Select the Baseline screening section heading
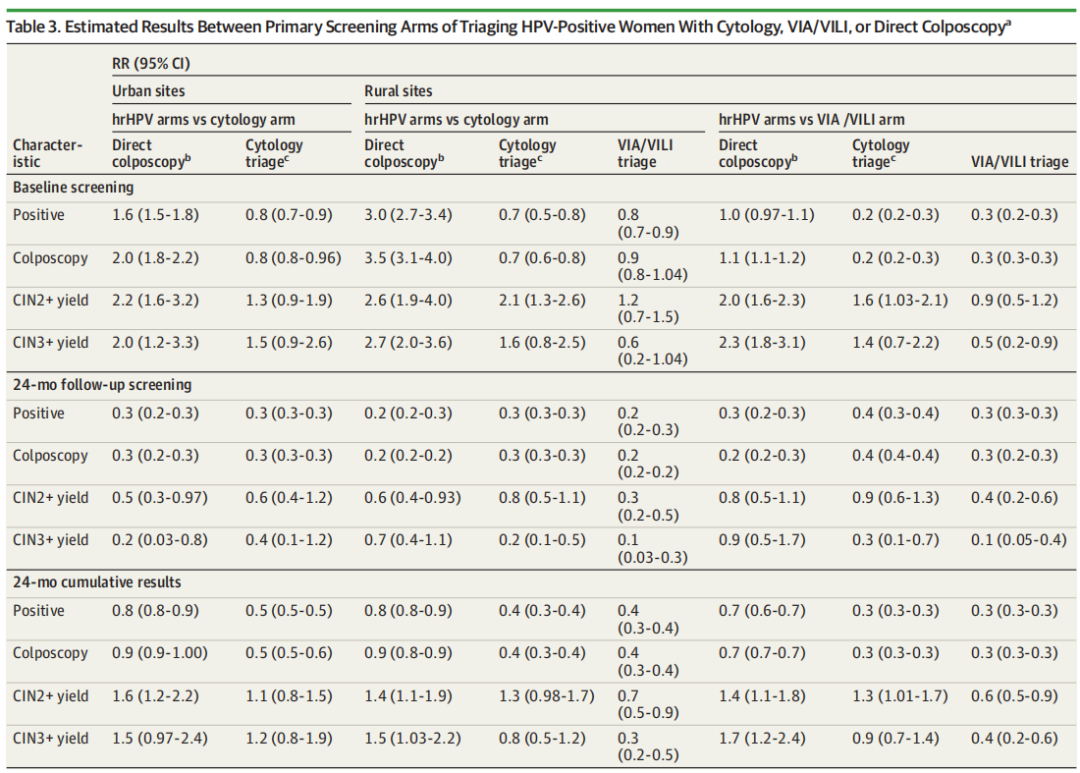 point(73,187)
